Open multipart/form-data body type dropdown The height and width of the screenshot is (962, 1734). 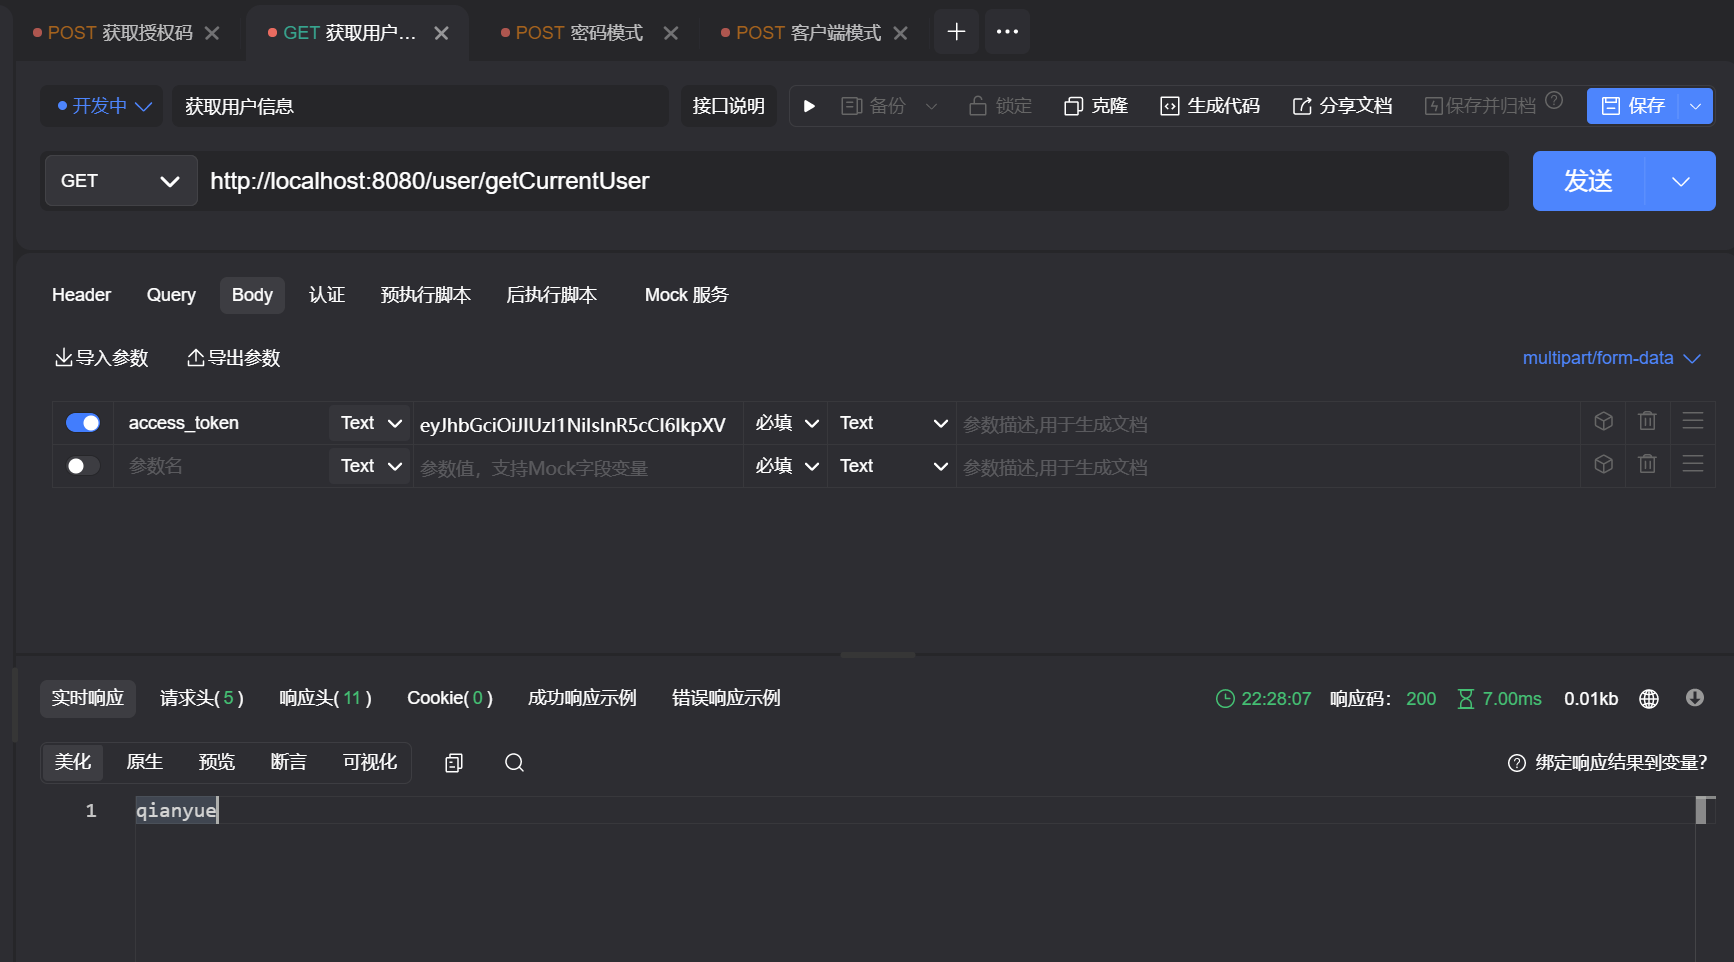(x=1611, y=358)
